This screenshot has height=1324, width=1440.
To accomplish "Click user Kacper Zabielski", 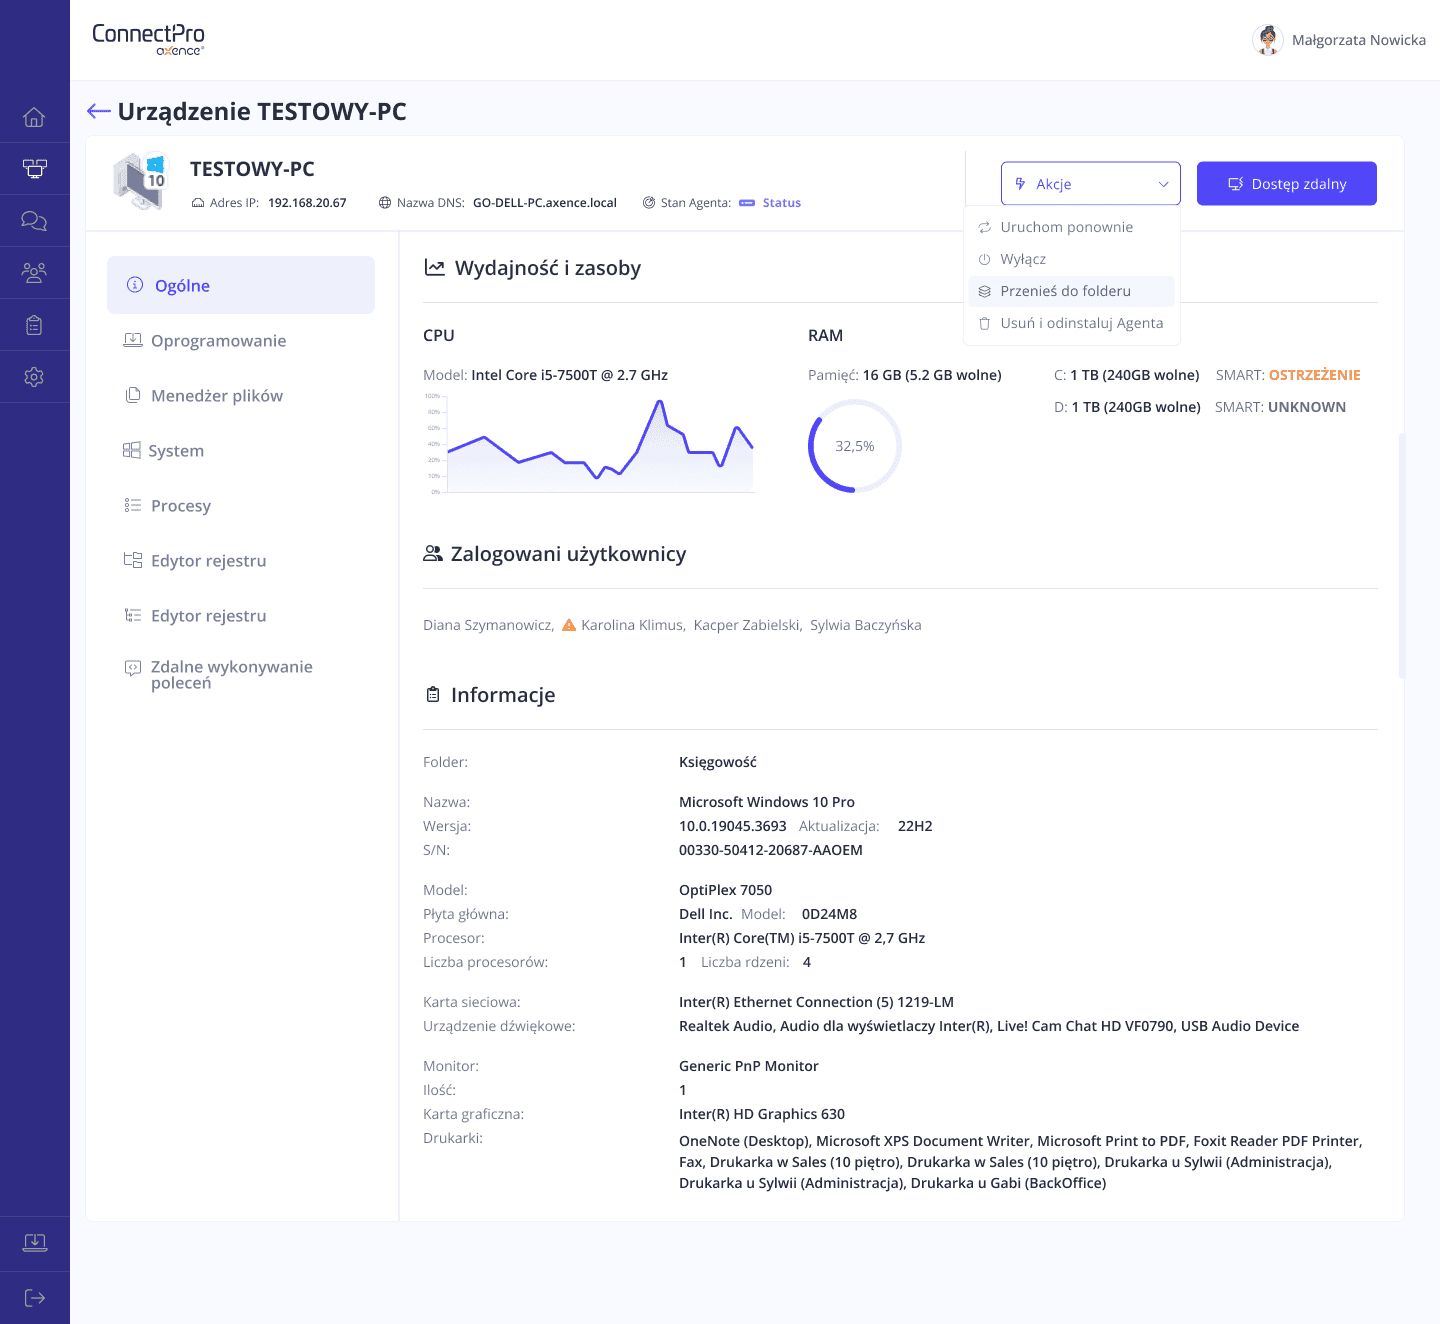I will tap(748, 625).
